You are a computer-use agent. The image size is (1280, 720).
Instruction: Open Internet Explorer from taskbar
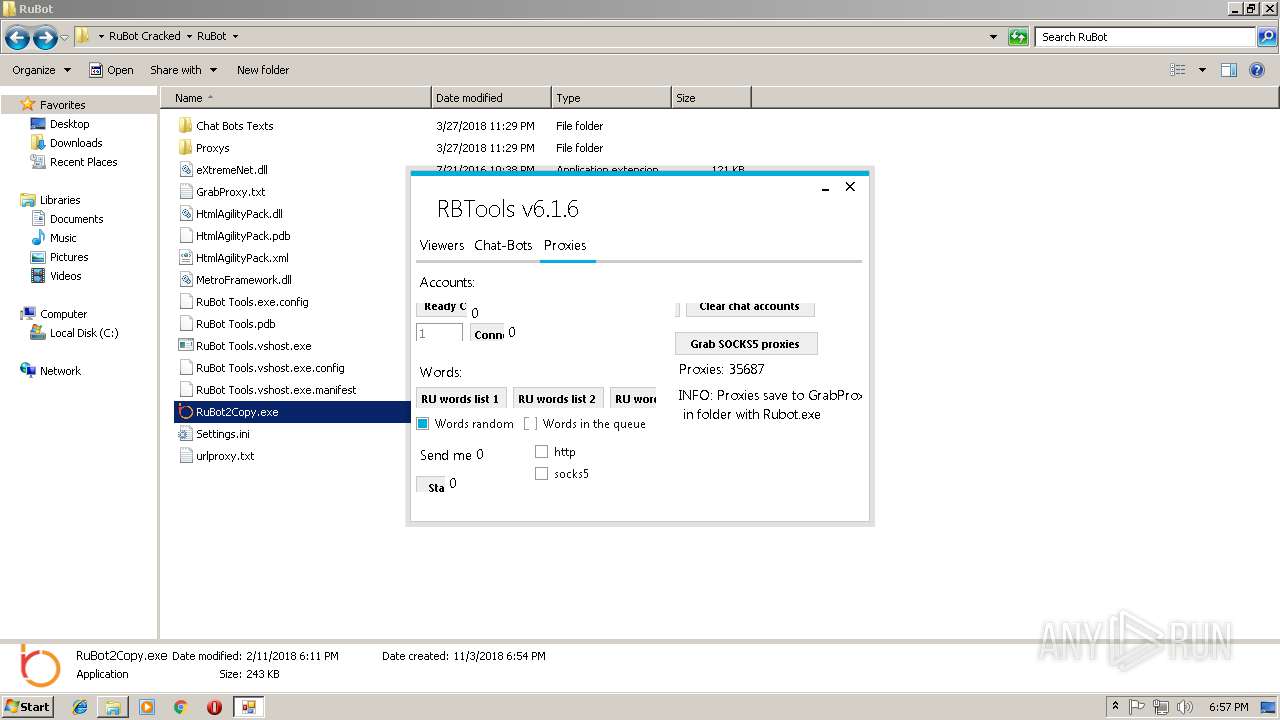coord(80,707)
